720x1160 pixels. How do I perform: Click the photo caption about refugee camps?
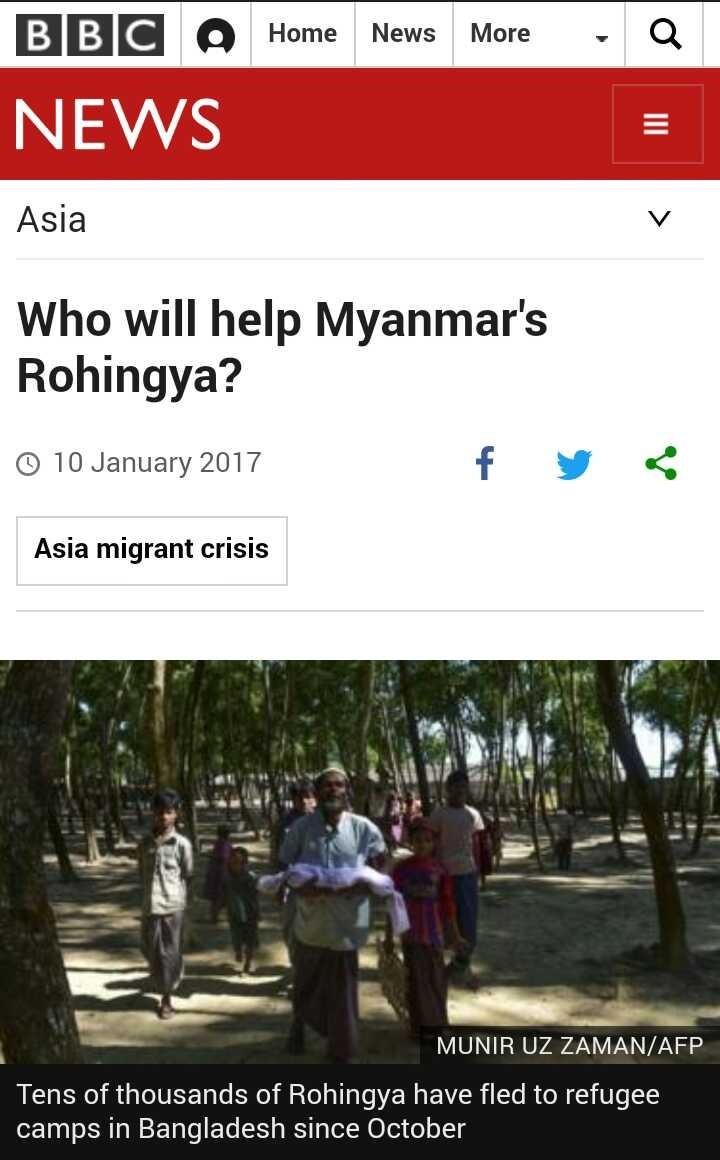(337, 1111)
